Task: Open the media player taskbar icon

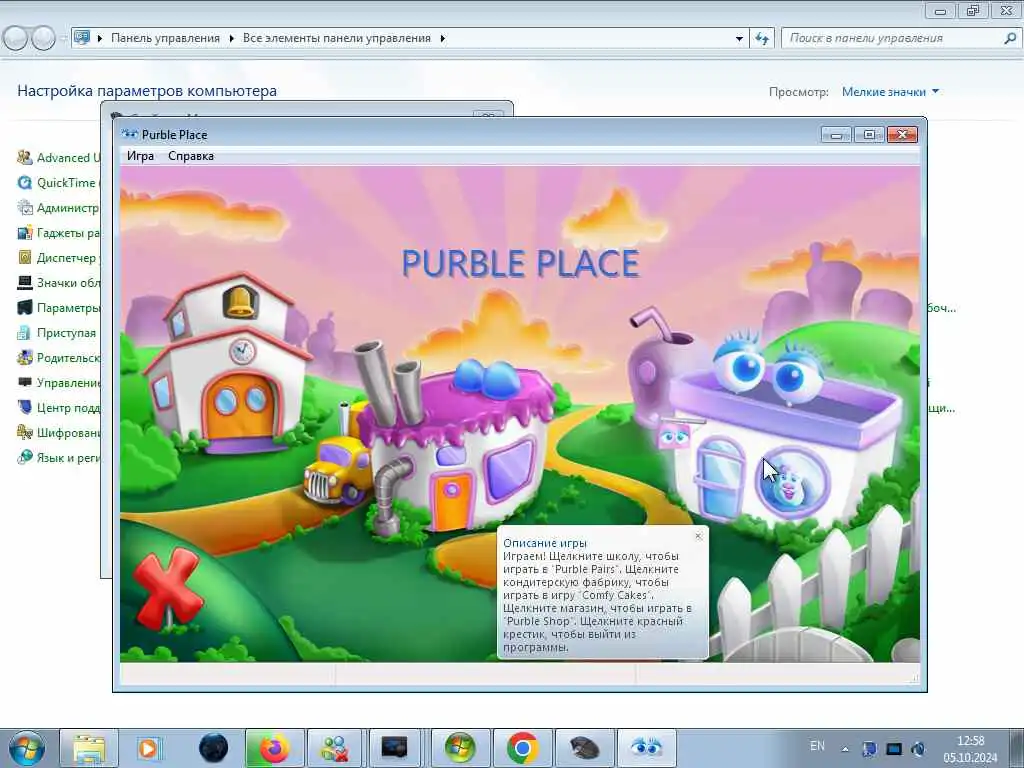Action: (148, 748)
